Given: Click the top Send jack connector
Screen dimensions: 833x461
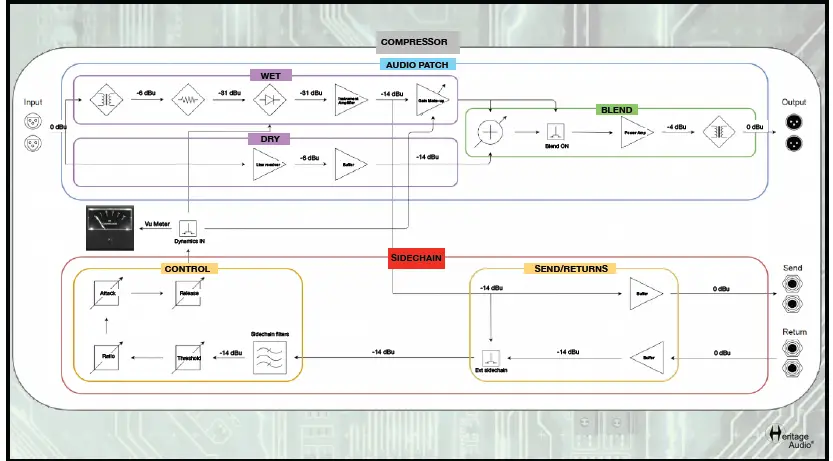Looking at the screenshot, I should pyautogui.click(x=792, y=284).
